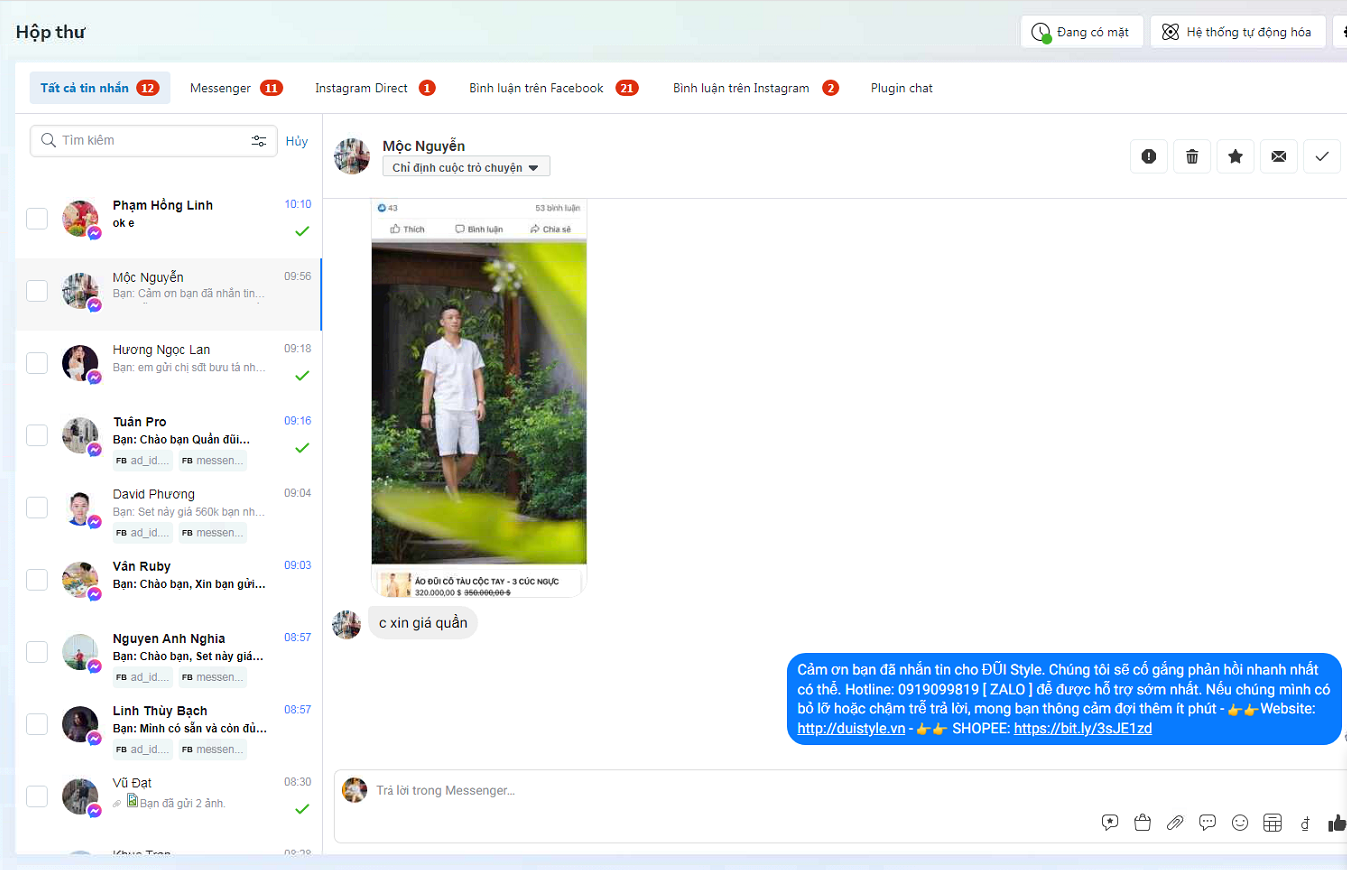Viewport: 1347px width, 870px height.
Task: Tick the checkbox for Mộc Nguyễn
Action: (37, 290)
